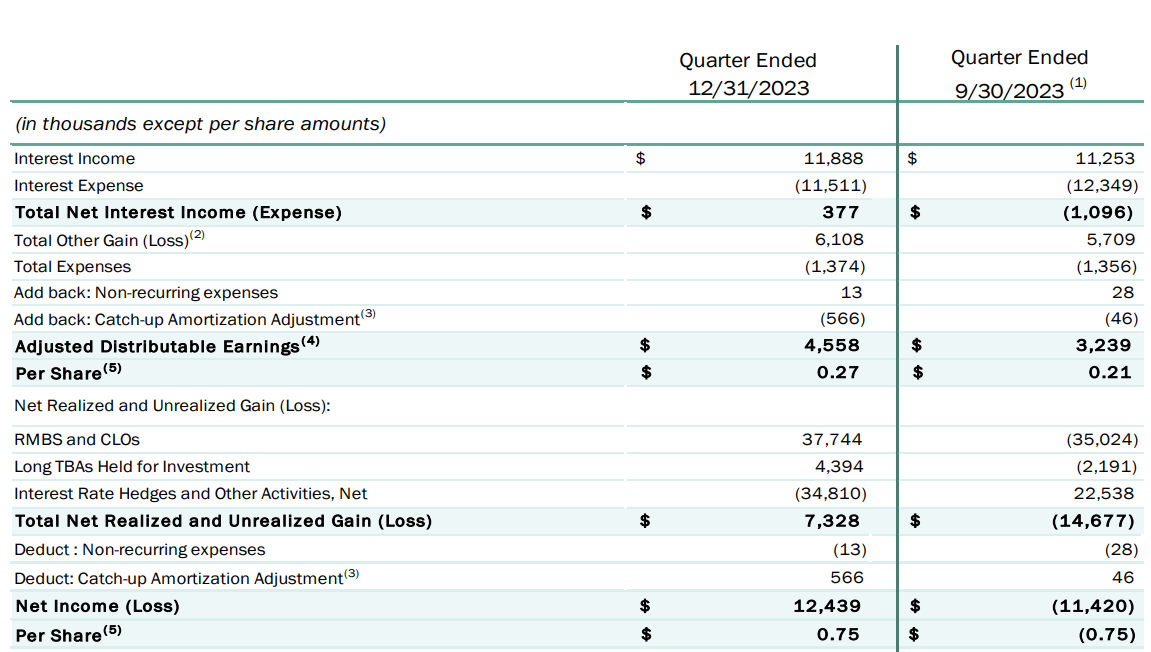This screenshot has width=1151, height=652.
Task: Click the 'Interest Expense' row label
Action: pyautogui.click(x=79, y=186)
